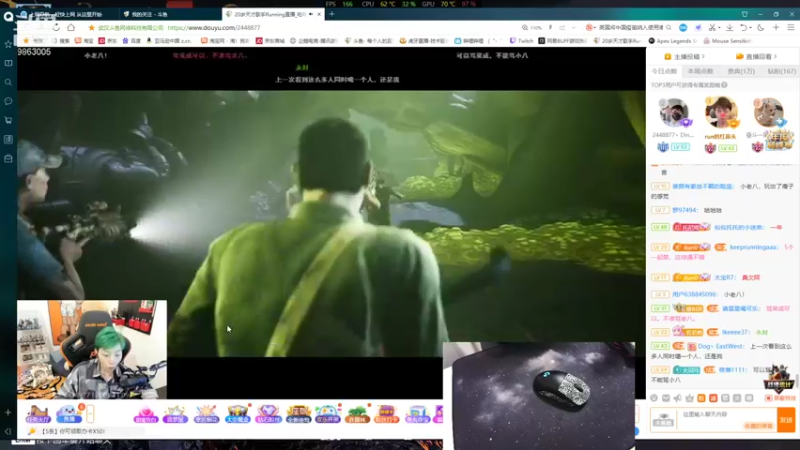
Task: Open the Mouse Sensitivity bookmark
Action: [728, 41]
